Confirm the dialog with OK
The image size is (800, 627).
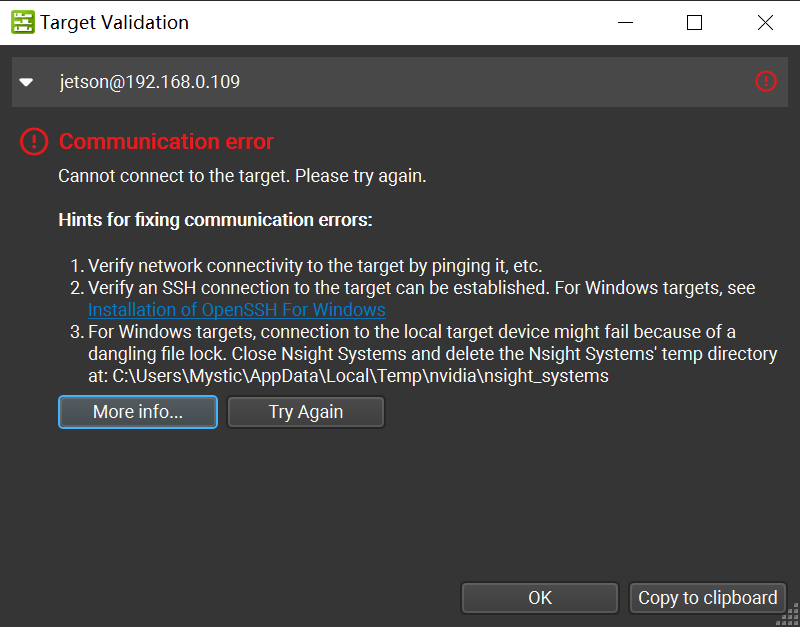[x=540, y=597]
